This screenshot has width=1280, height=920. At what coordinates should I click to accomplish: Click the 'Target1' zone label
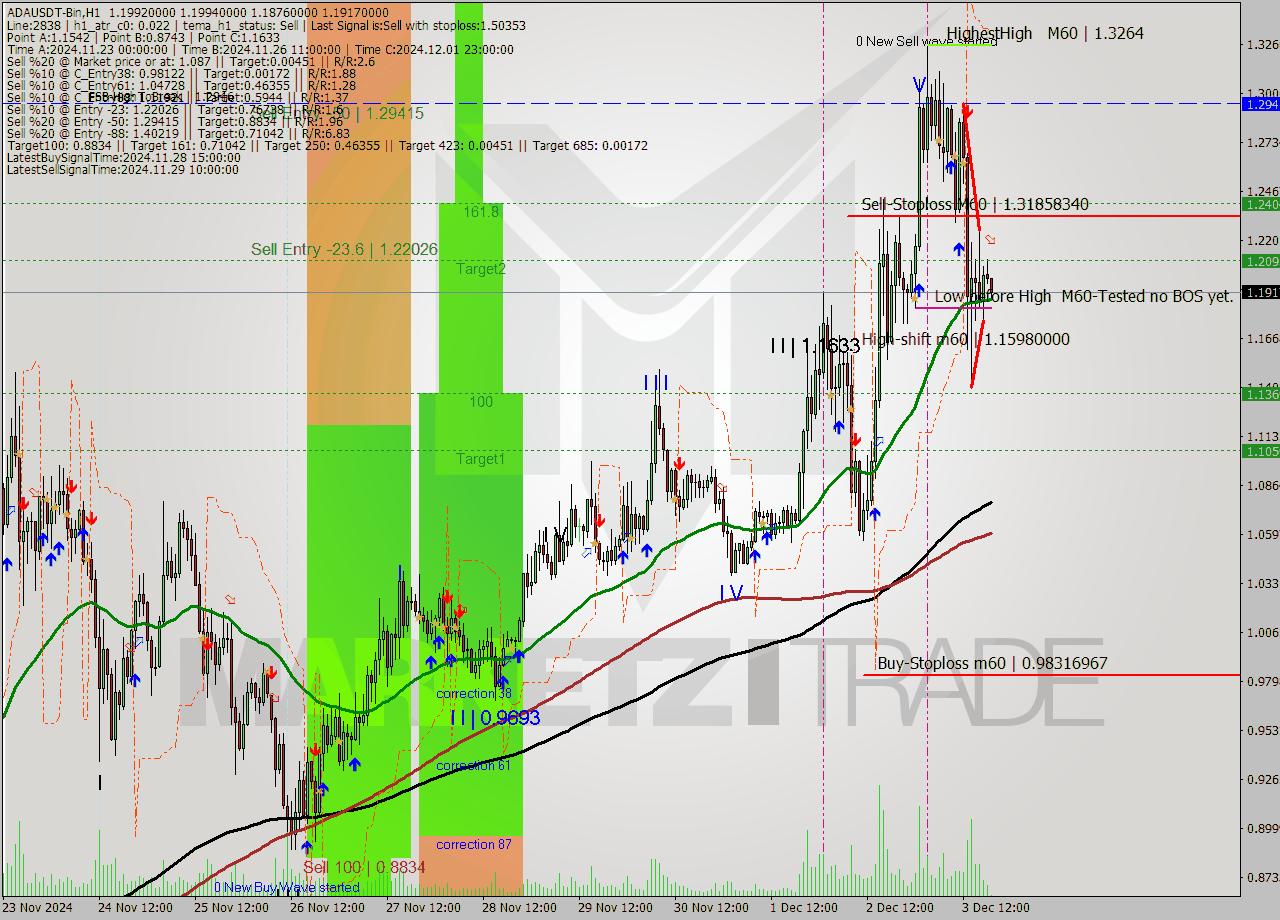(481, 459)
